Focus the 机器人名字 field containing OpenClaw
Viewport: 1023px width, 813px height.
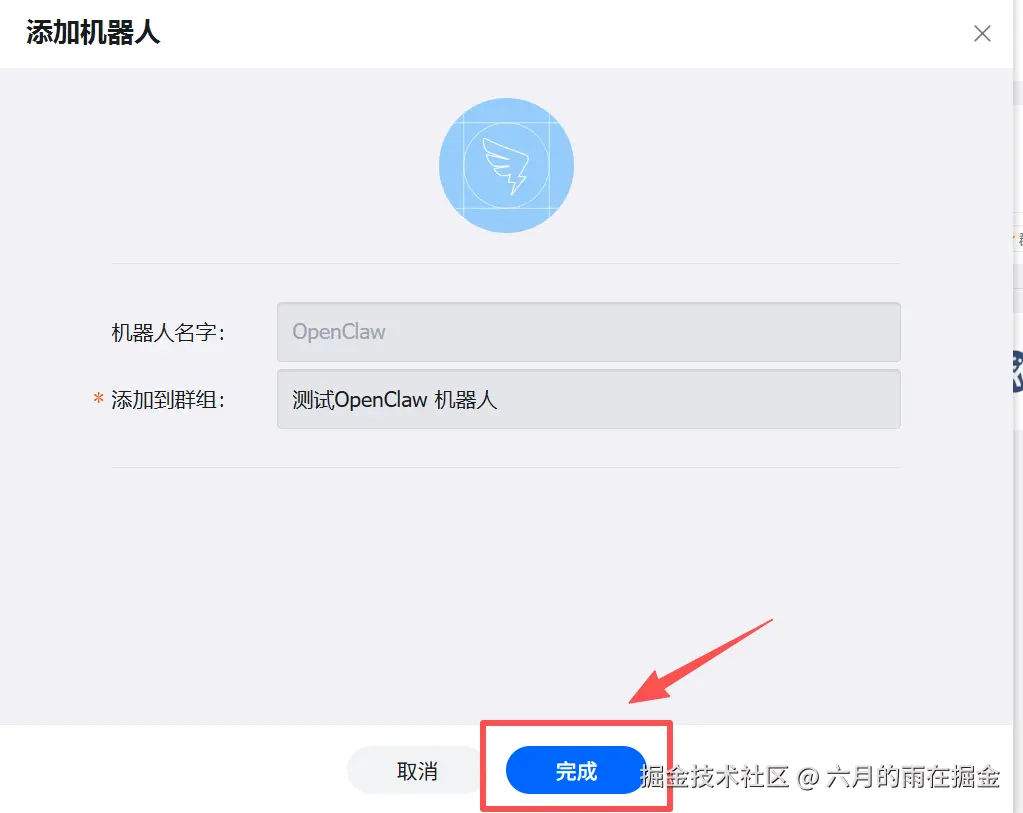588,332
